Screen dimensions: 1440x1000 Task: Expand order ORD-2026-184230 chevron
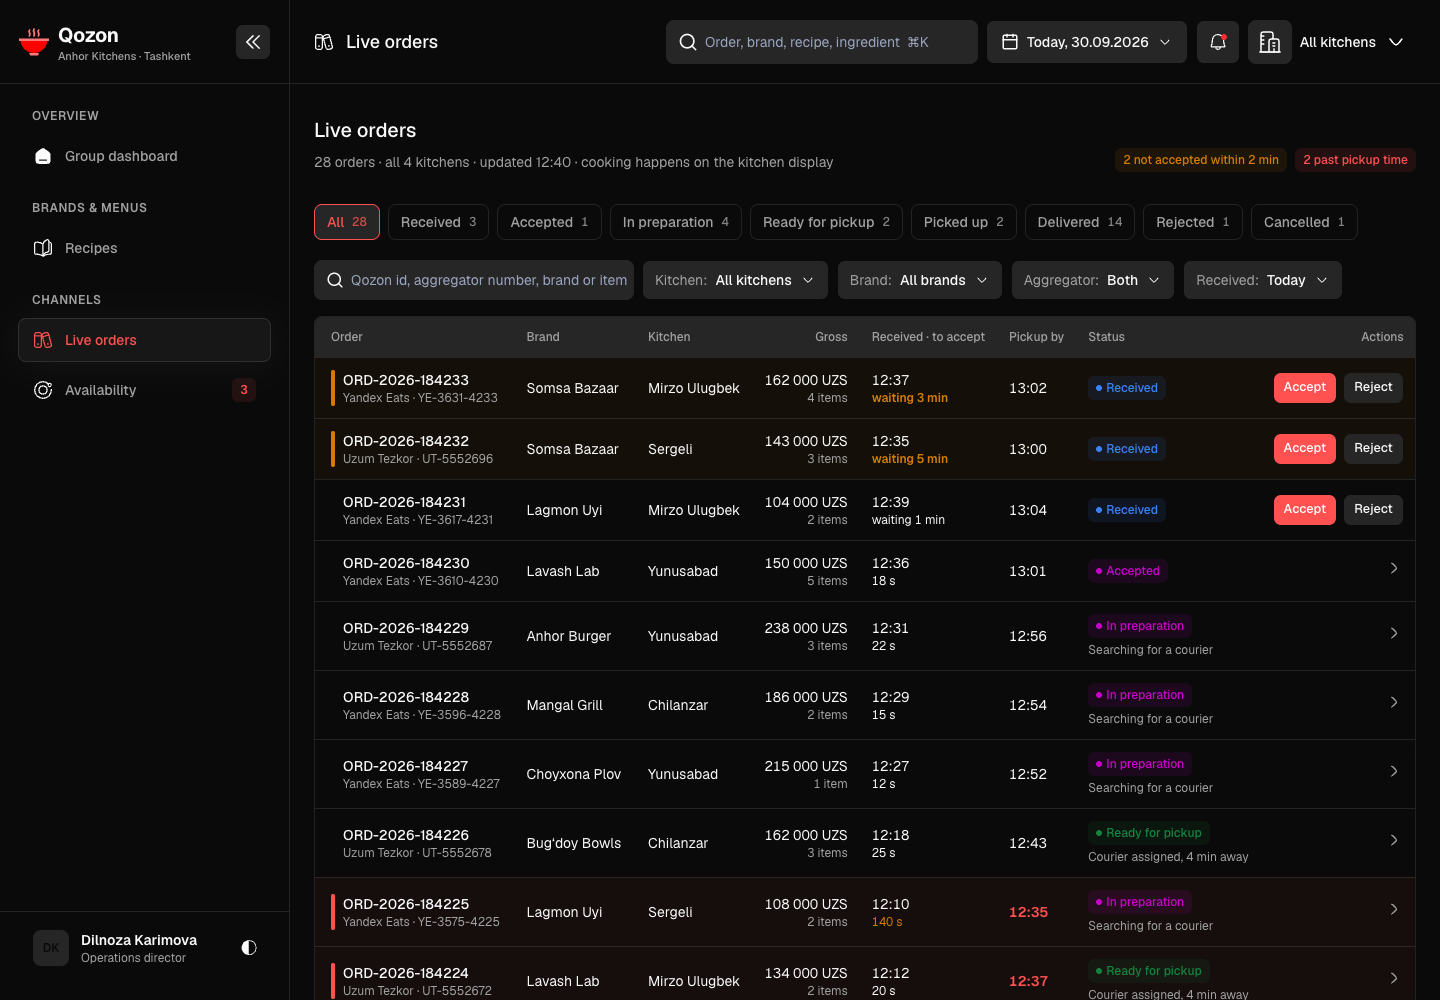point(1394,569)
